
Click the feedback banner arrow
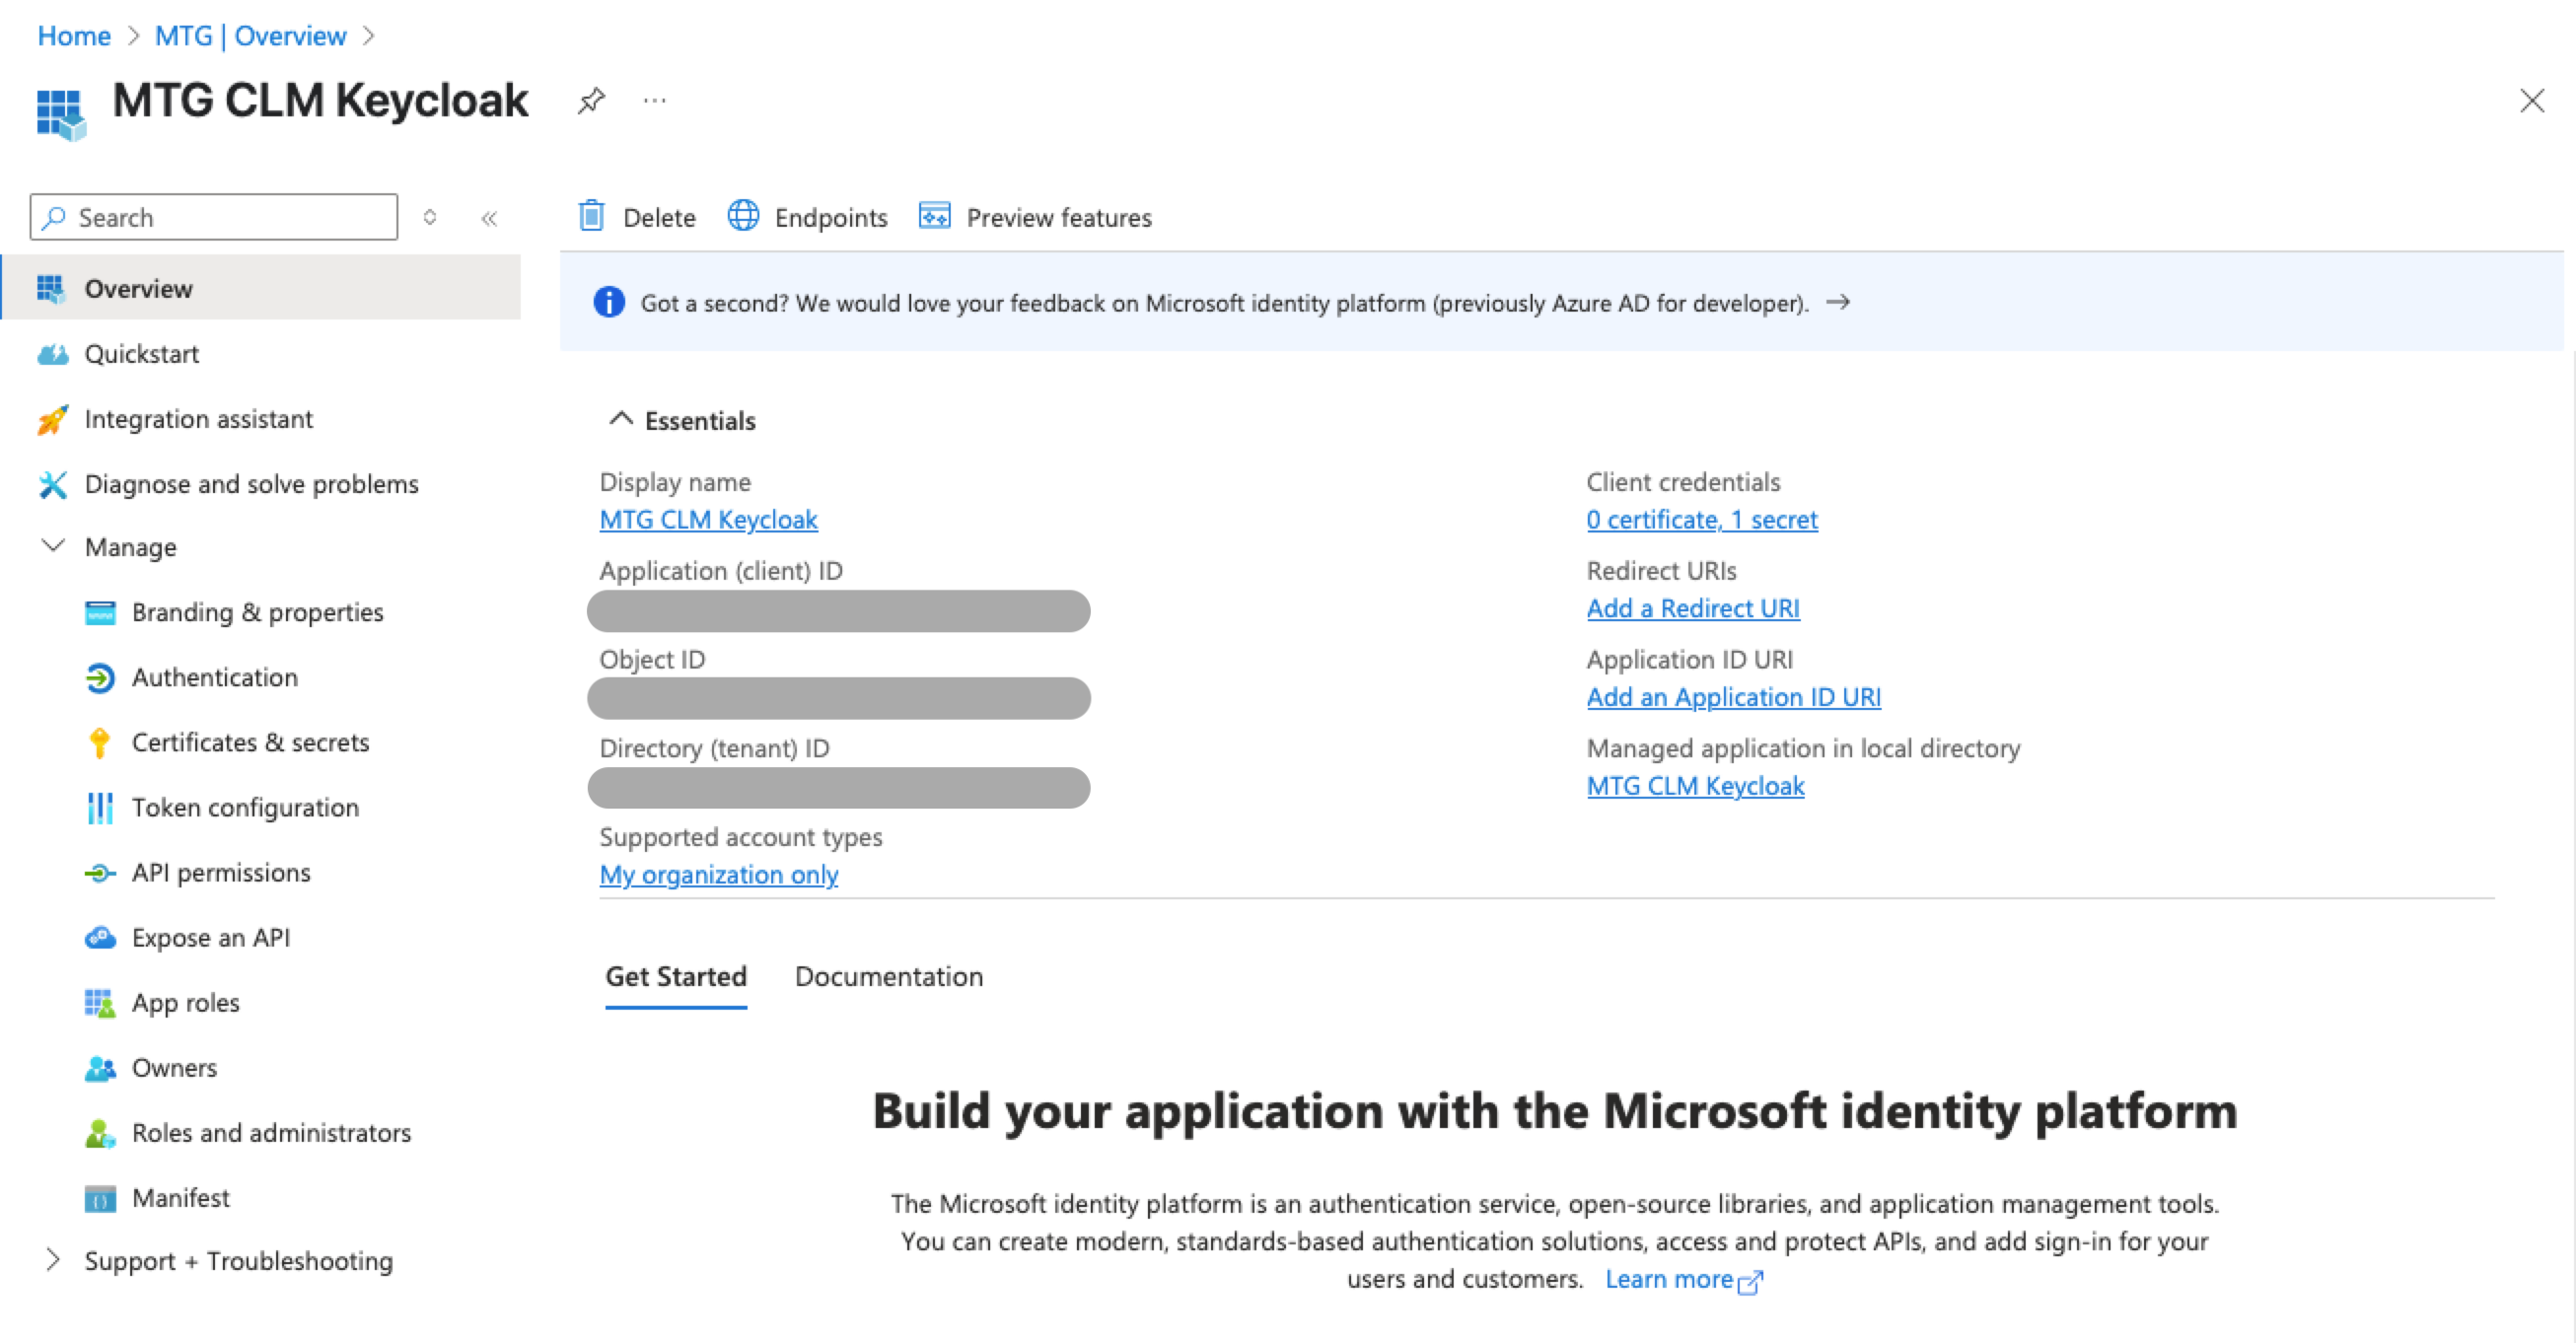point(1838,302)
